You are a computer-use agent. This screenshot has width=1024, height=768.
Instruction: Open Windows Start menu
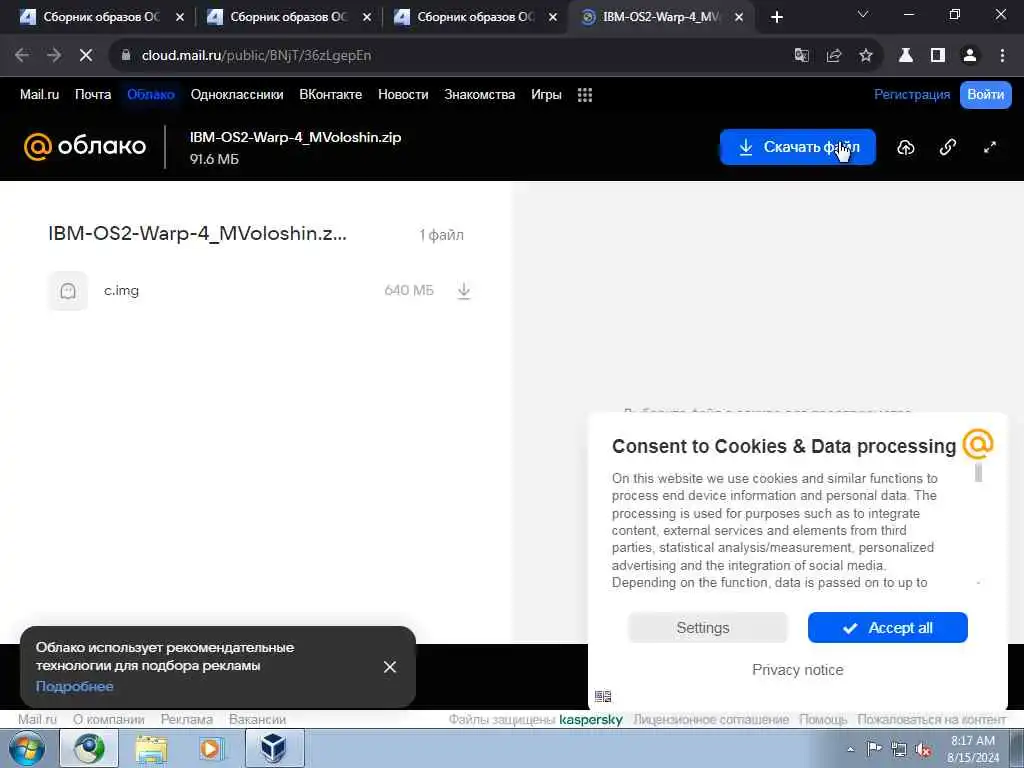click(x=27, y=748)
